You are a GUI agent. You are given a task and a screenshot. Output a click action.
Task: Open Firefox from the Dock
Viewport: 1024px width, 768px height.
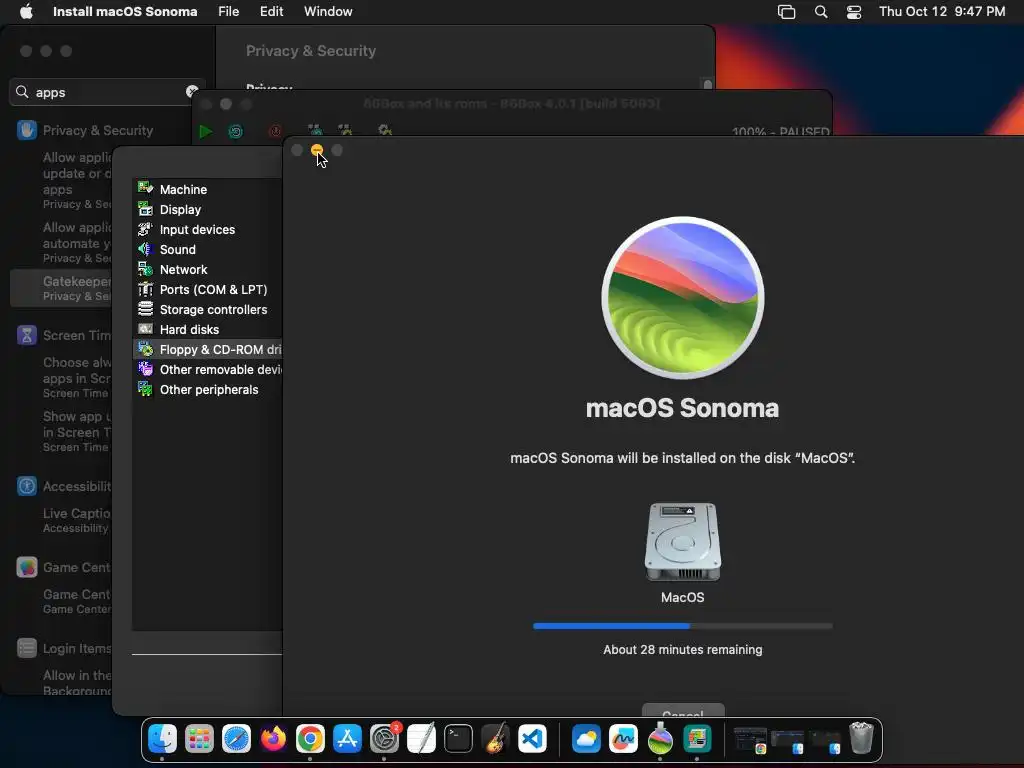273,739
